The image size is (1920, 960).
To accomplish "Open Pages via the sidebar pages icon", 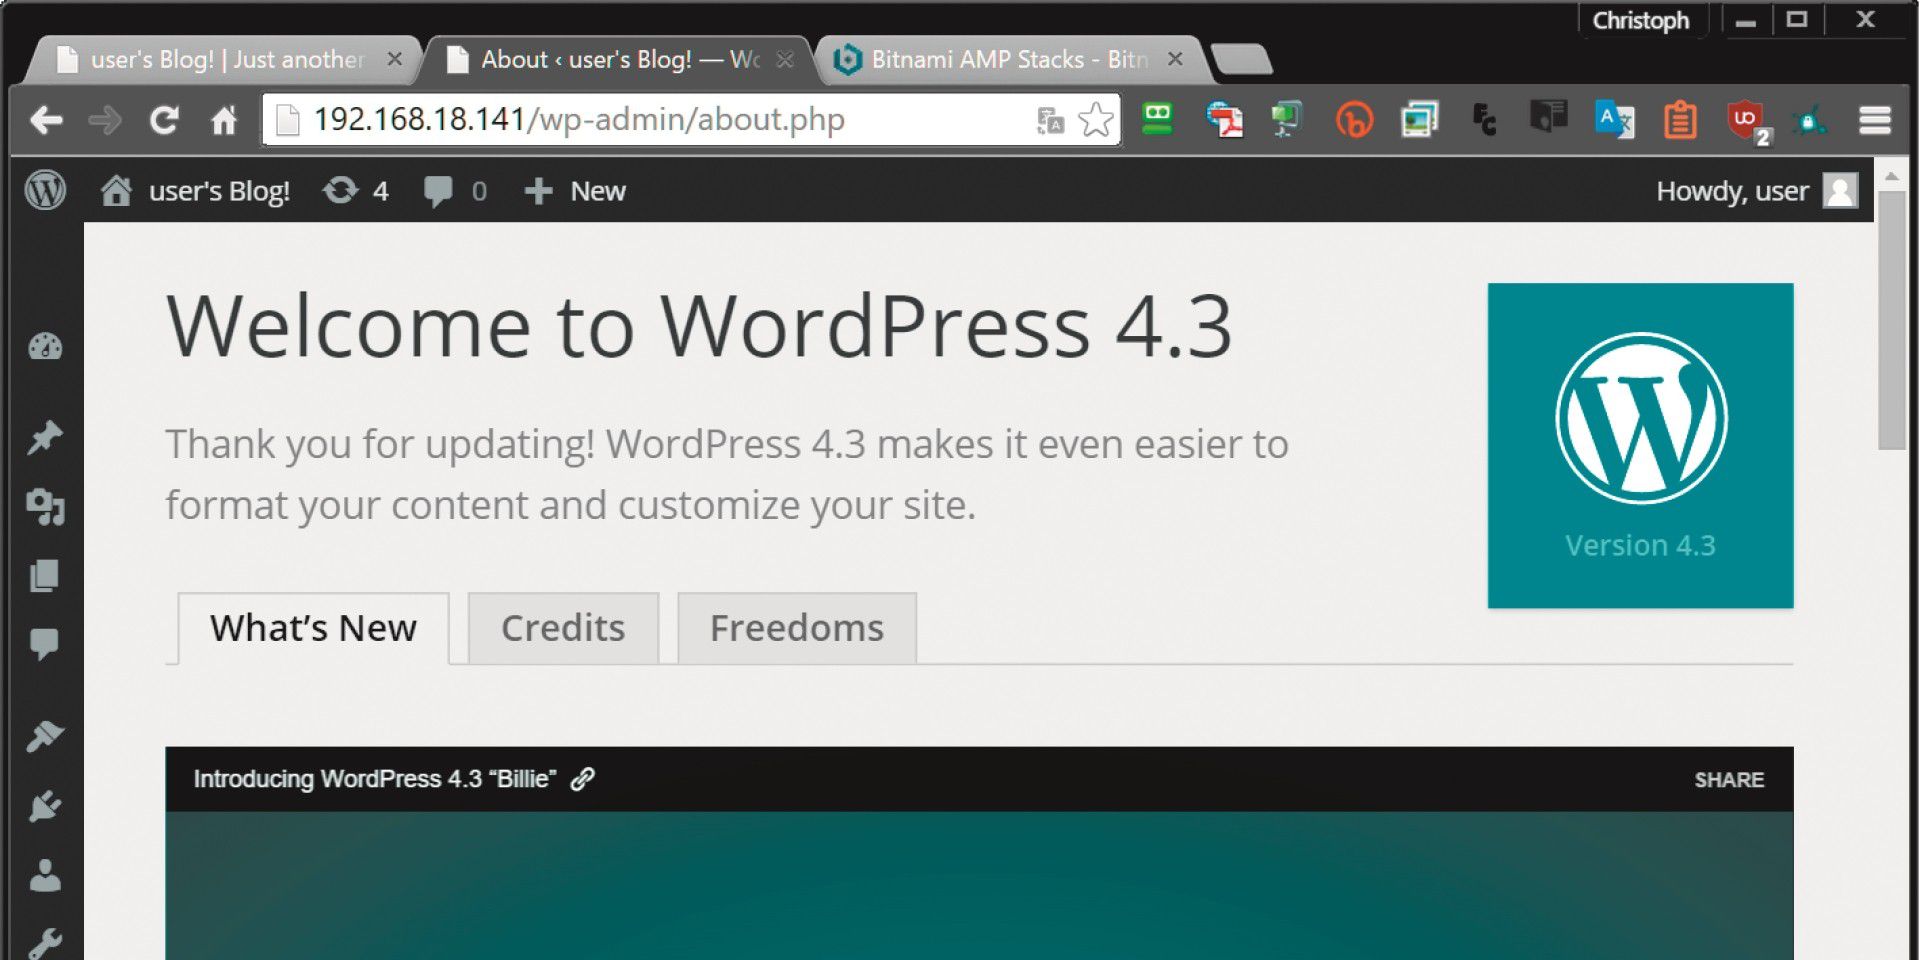I will pyautogui.click(x=44, y=575).
